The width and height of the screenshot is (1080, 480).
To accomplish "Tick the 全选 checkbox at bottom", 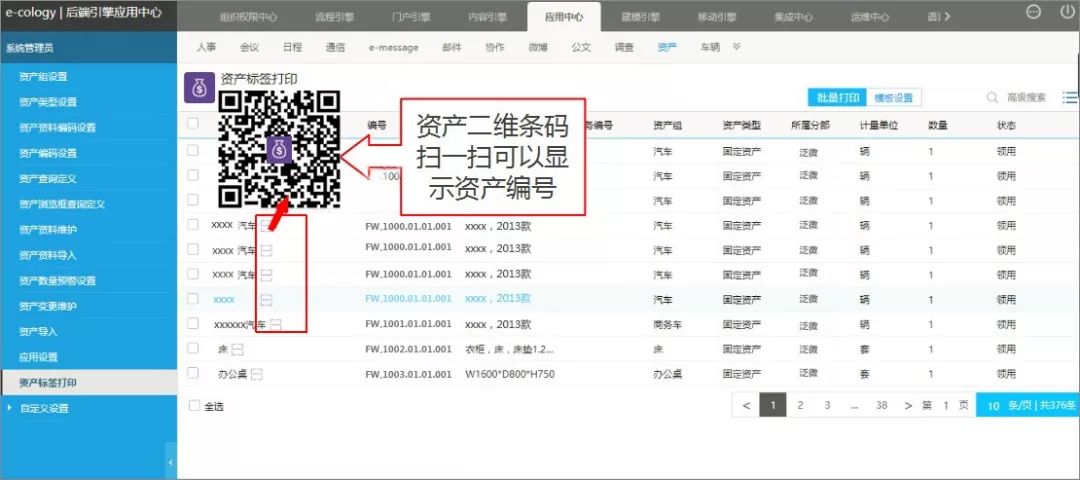I will click(194, 406).
